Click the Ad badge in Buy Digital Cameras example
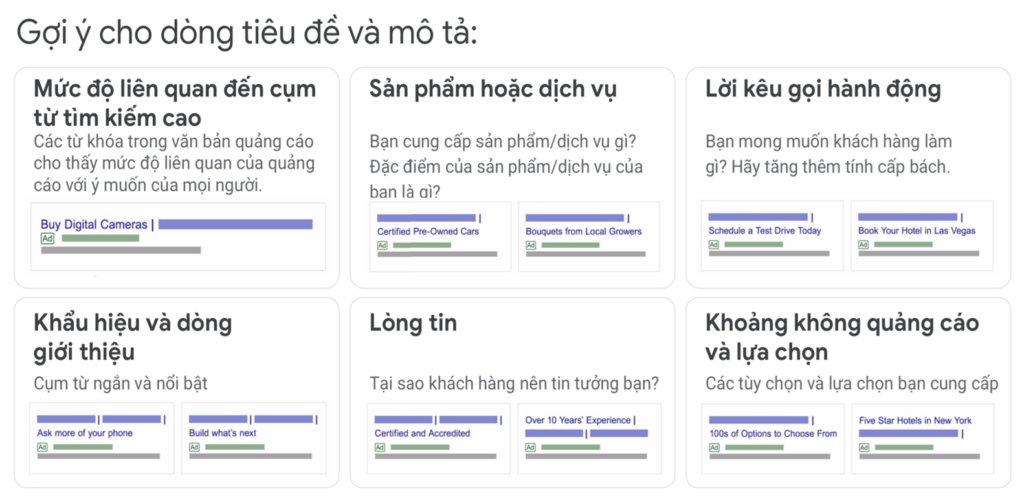Screen dimensions: 1024x501 47,239
